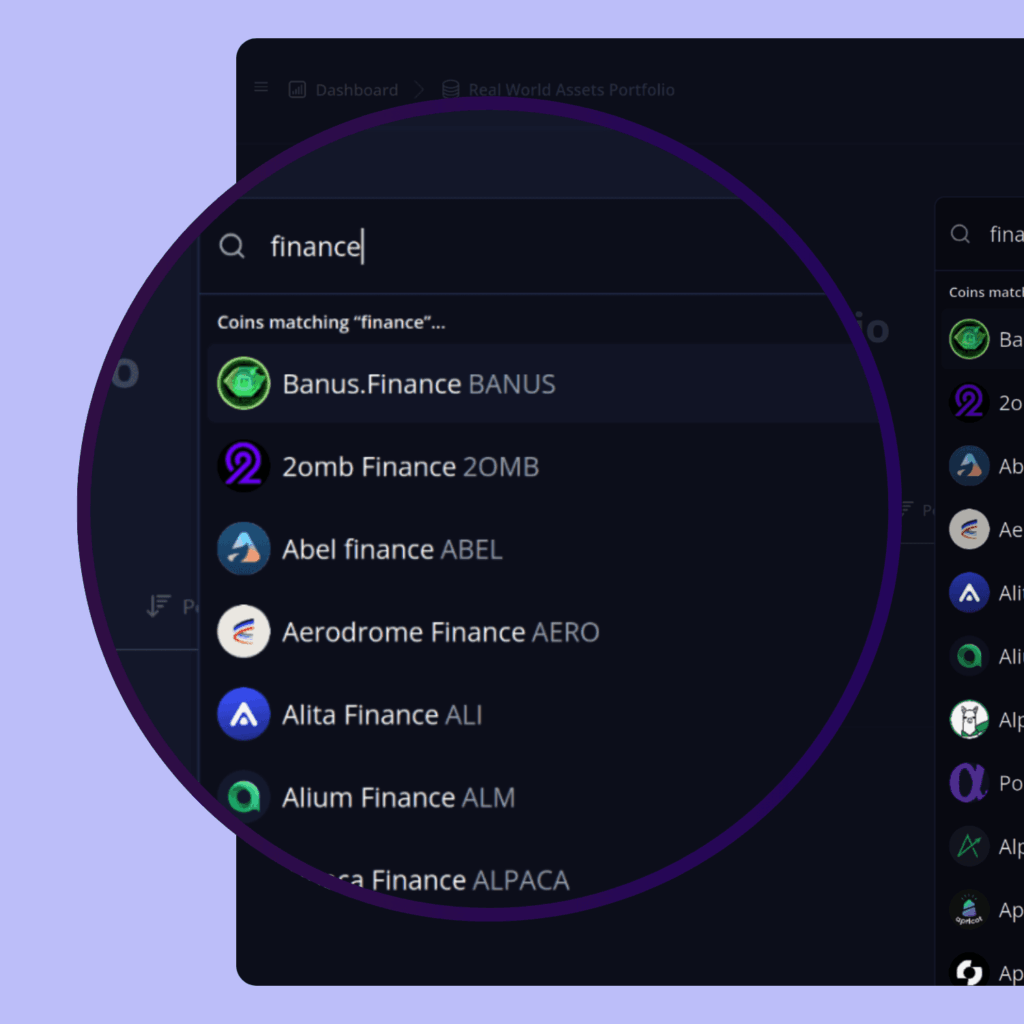The image size is (1024, 1024).
Task: Click the Abel finance coin icon
Action: pos(244,549)
